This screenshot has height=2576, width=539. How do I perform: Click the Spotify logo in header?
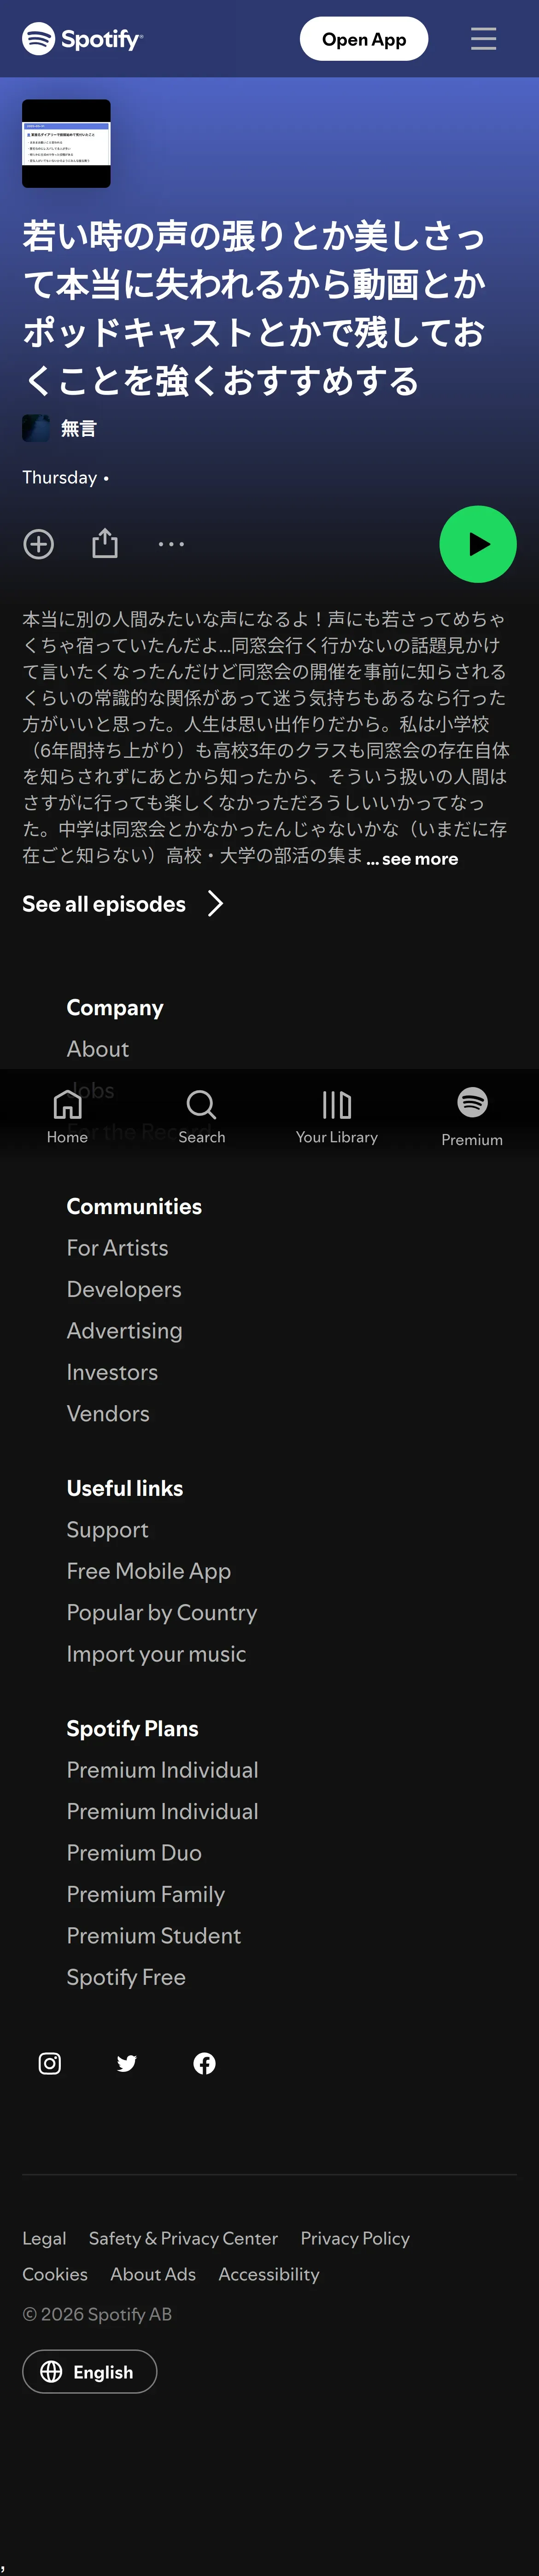coord(83,39)
